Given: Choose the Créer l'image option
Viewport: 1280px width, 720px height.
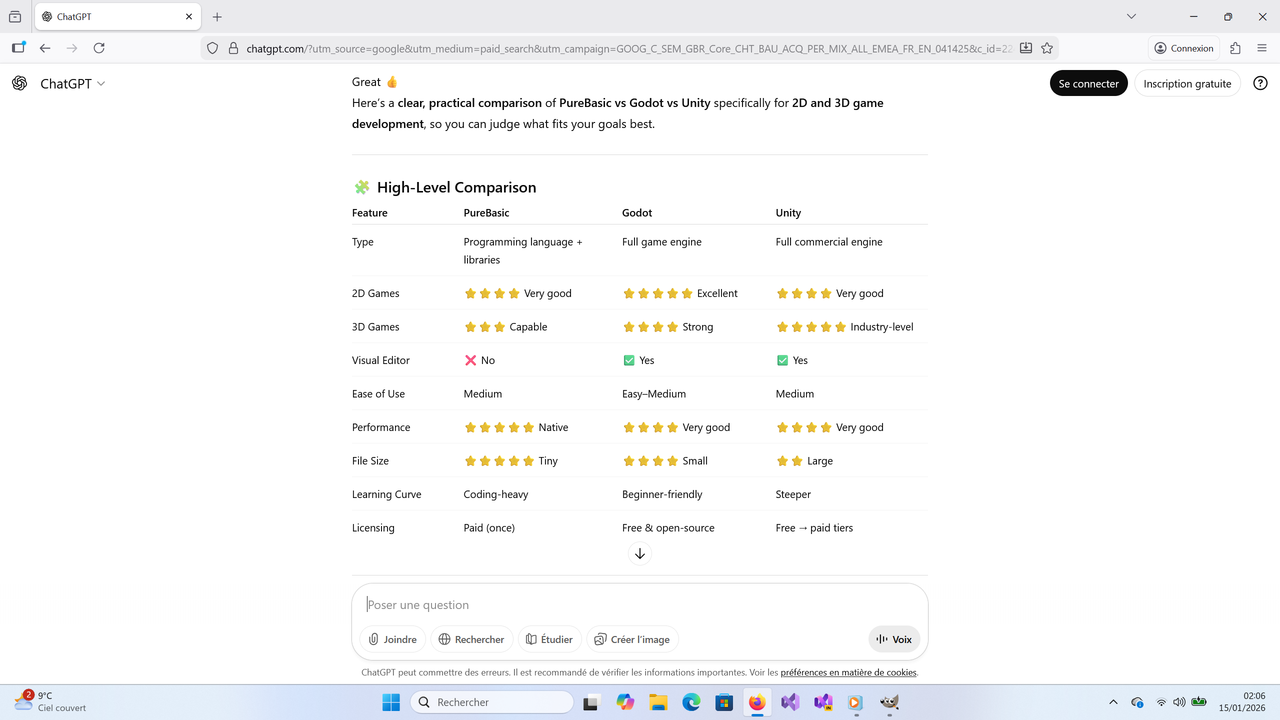Looking at the screenshot, I should coord(632,639).
